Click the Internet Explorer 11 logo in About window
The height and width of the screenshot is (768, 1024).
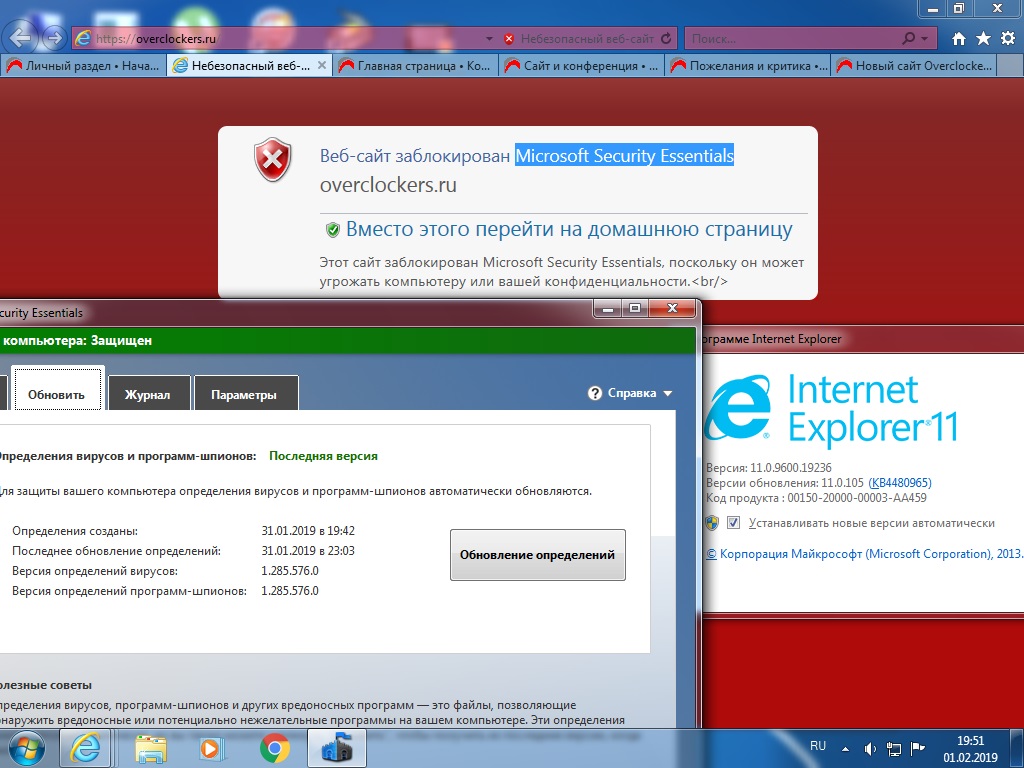coord(831,409)
